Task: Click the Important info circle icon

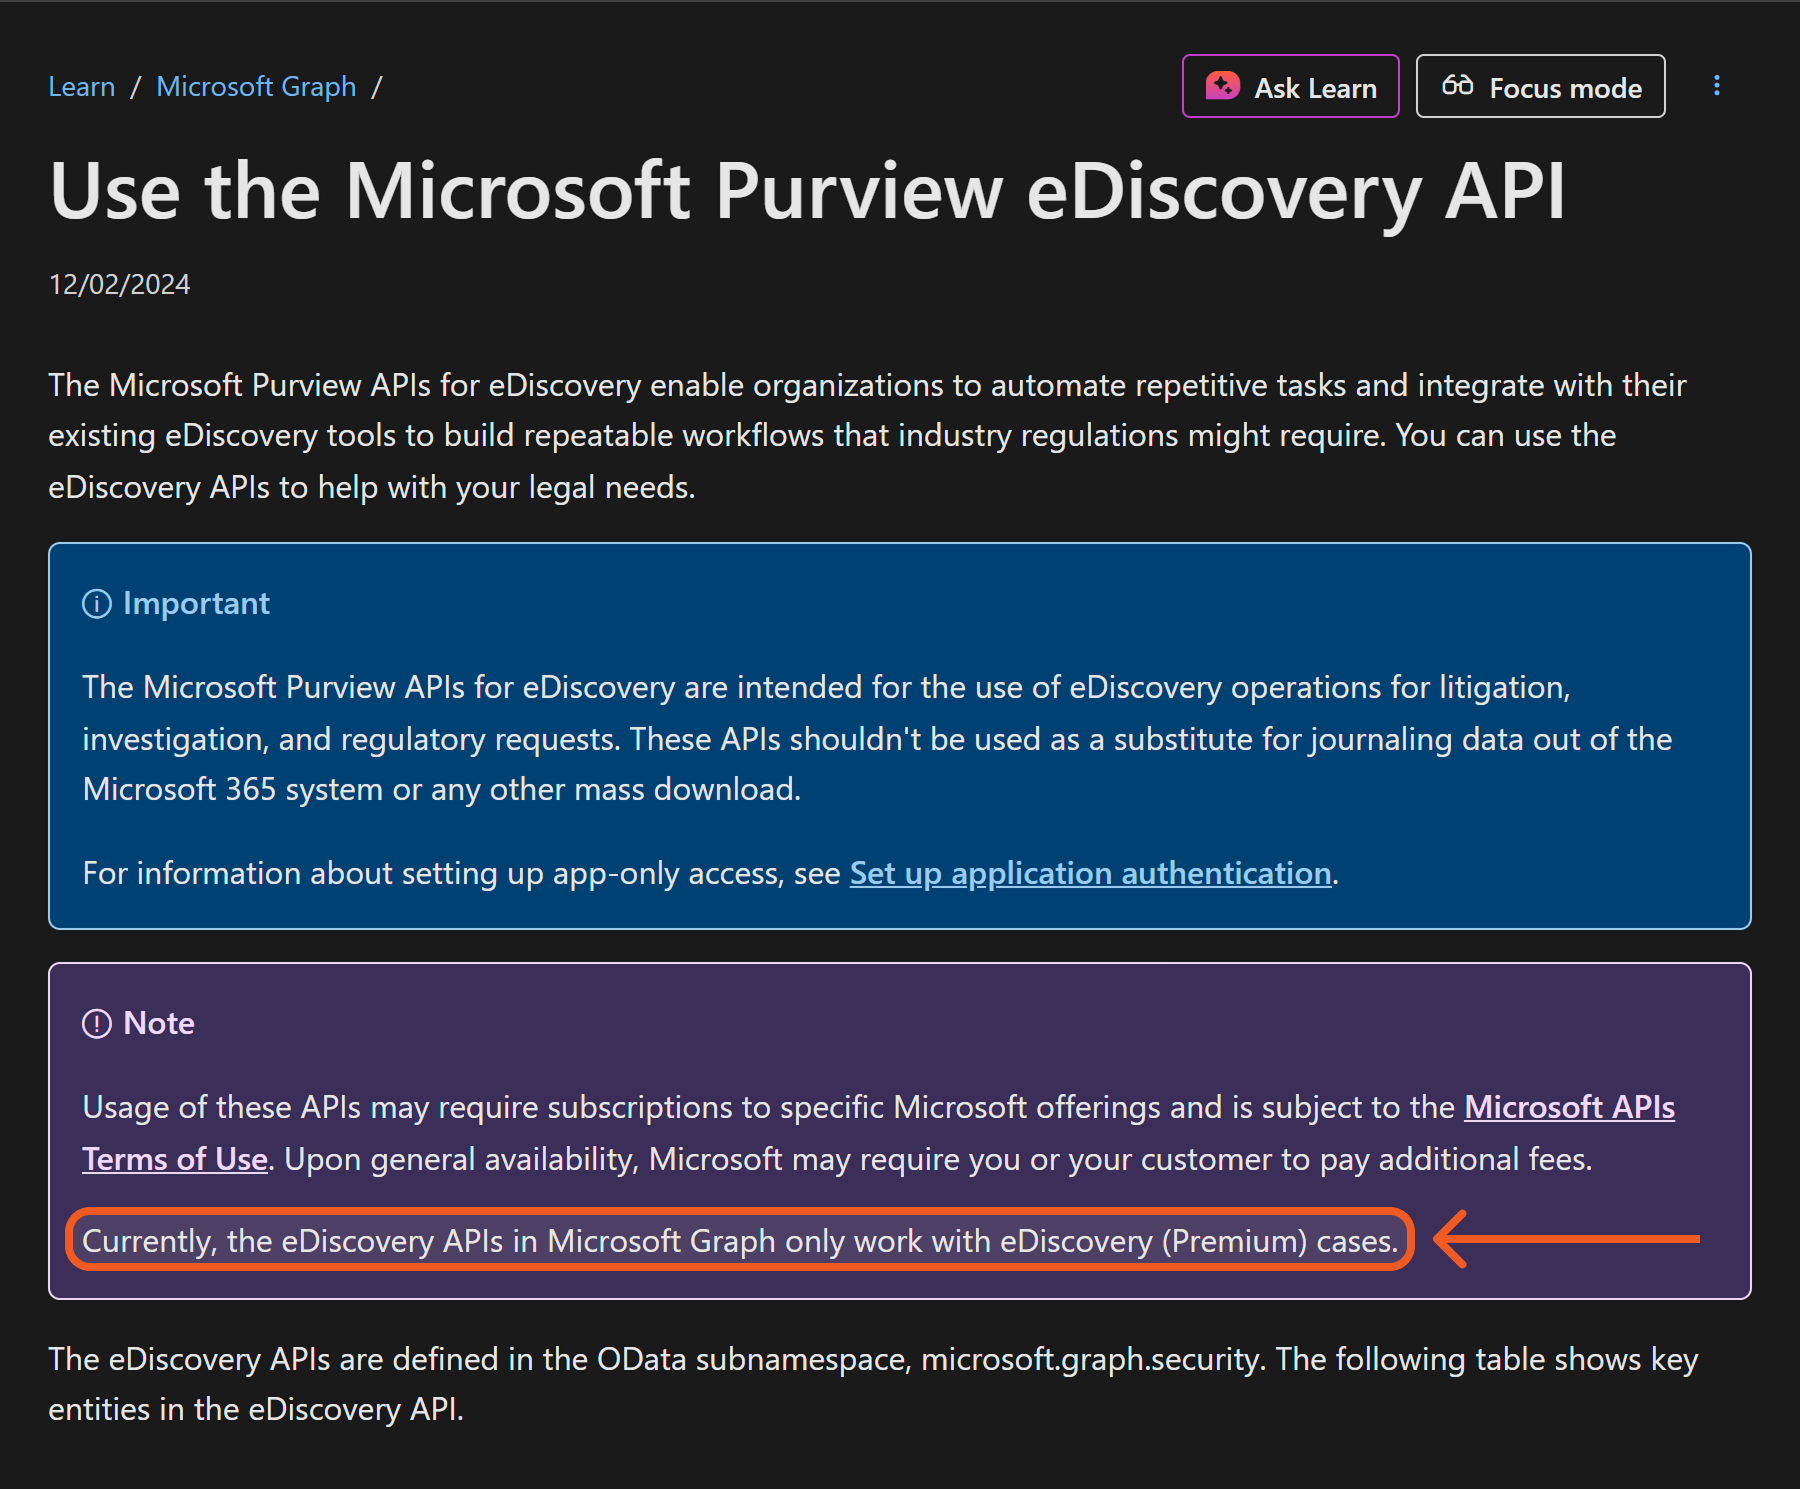Action: [97, 604]
